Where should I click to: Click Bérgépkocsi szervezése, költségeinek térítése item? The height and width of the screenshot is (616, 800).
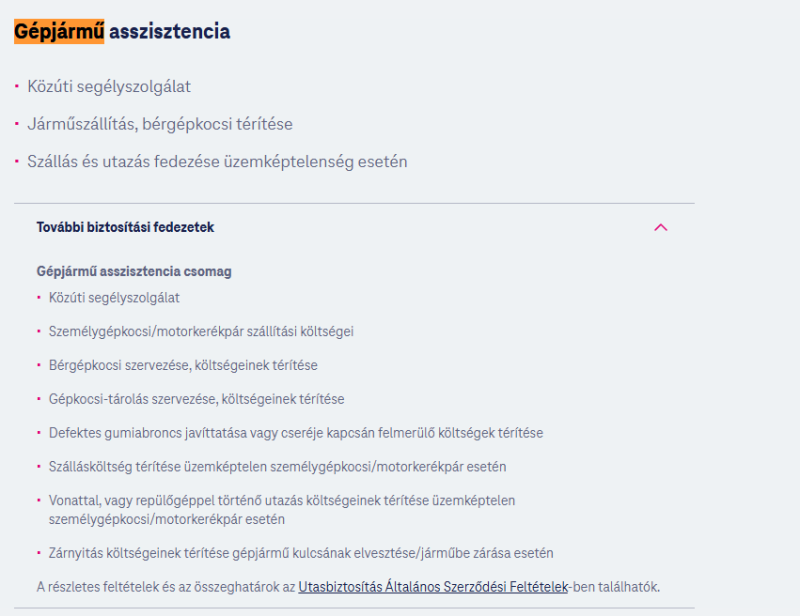183,365
